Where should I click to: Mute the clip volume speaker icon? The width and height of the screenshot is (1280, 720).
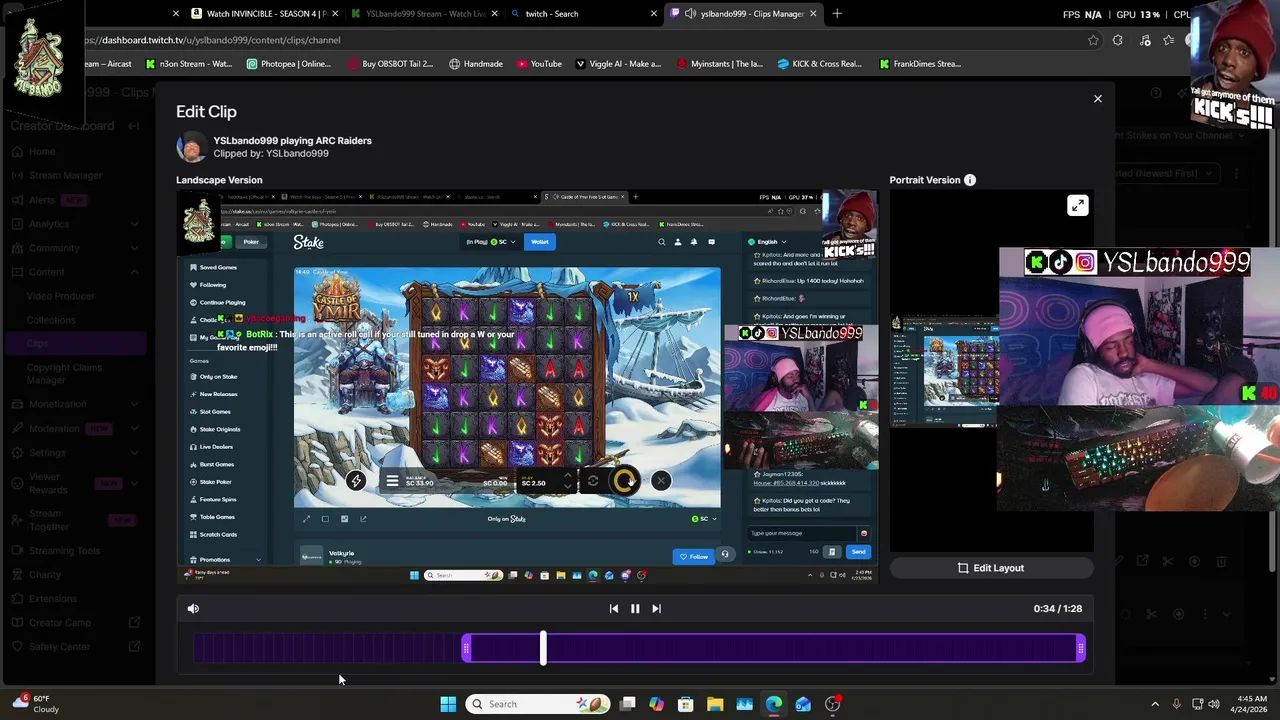[193, 608]
